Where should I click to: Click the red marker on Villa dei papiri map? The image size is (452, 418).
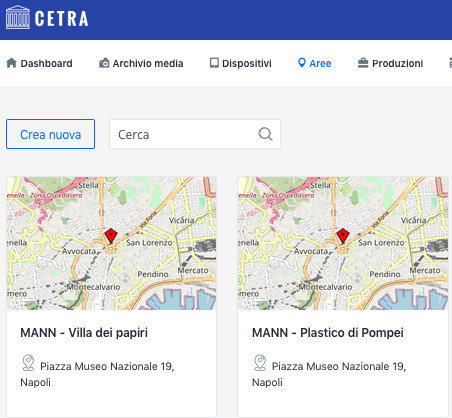tap(111, 235)
